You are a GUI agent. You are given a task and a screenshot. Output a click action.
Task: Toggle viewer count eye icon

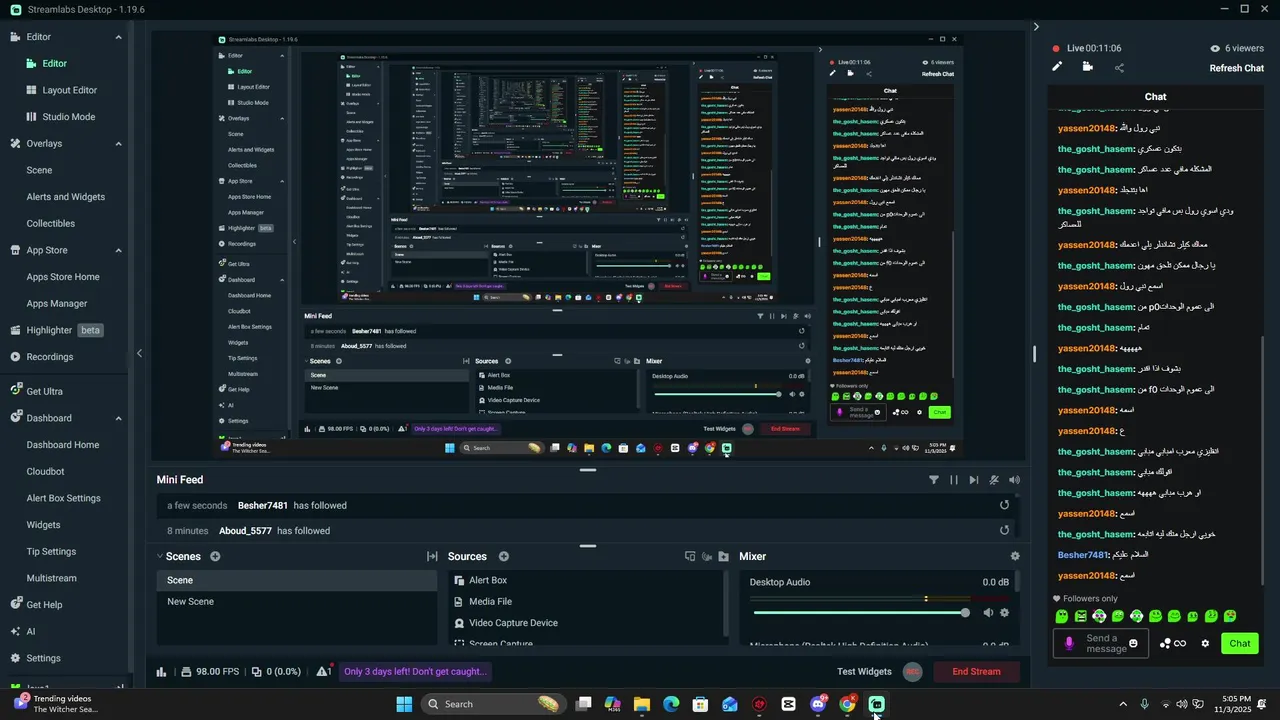(1215, 48)
